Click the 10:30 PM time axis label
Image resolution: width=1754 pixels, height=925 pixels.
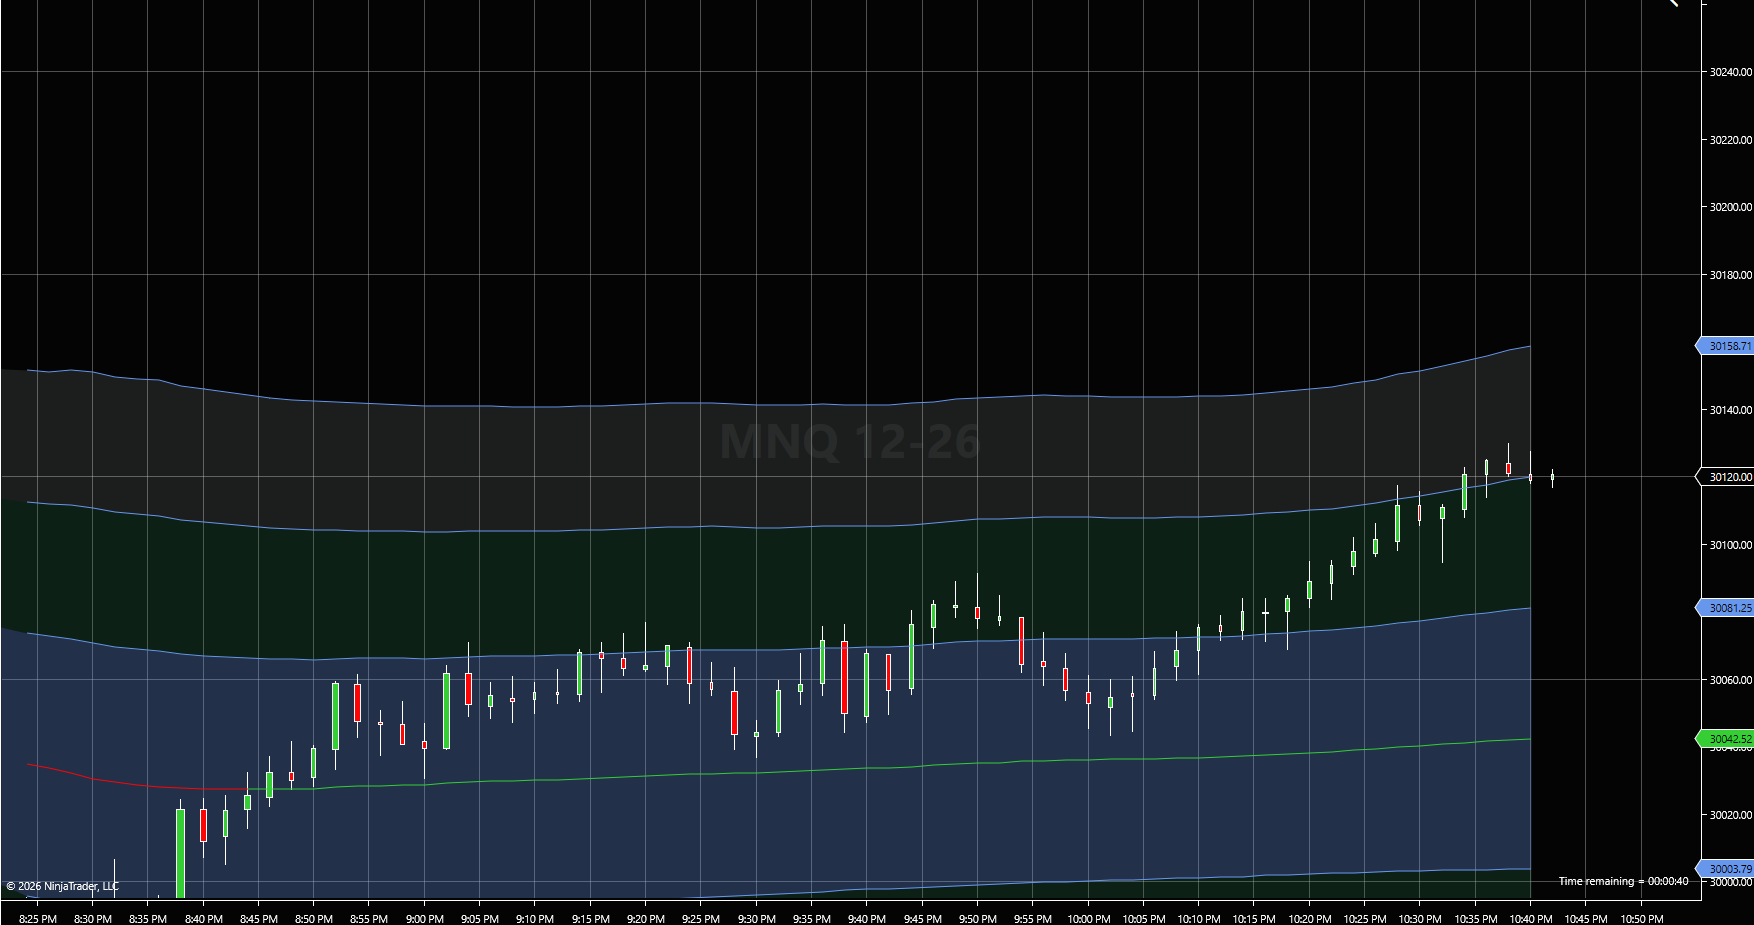tap(1420, 919)
